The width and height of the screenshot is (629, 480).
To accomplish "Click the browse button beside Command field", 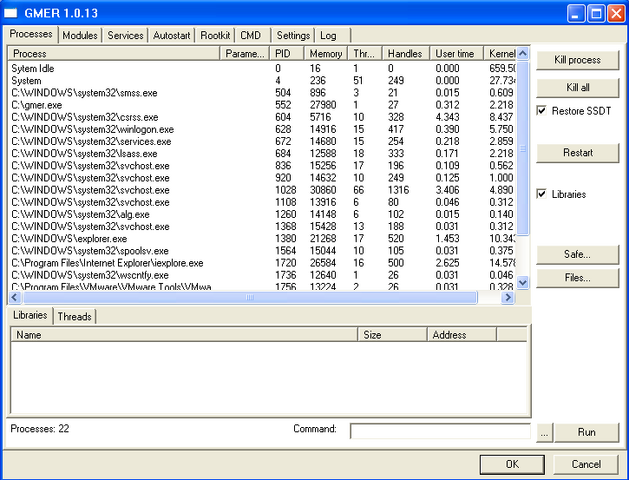I will [x=544, y=432].
